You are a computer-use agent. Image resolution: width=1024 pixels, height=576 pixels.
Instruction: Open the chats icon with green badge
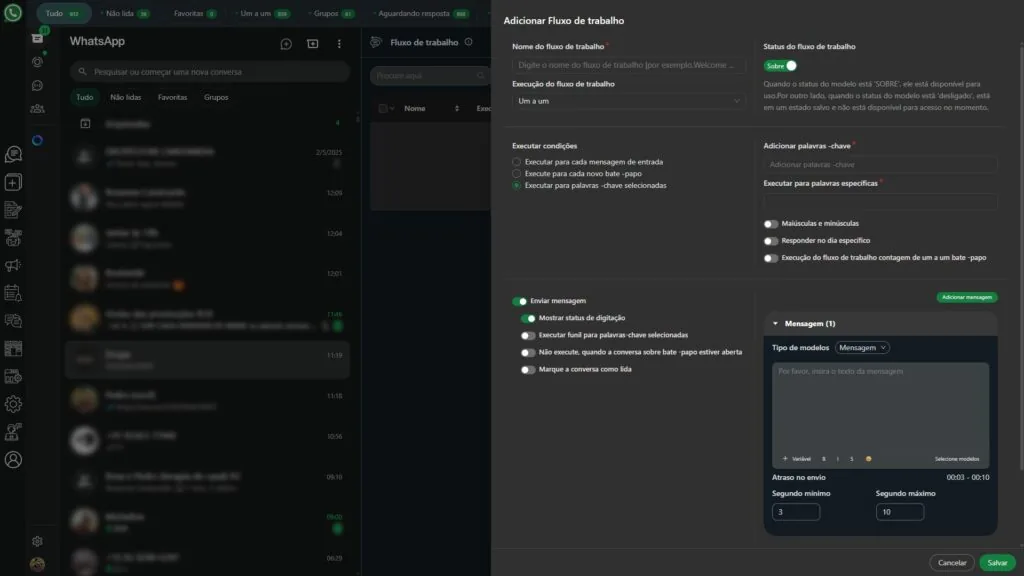pos(37,38)
